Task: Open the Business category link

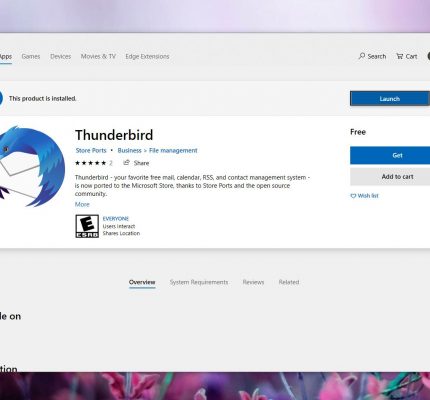Action: (x=129, y=150)
